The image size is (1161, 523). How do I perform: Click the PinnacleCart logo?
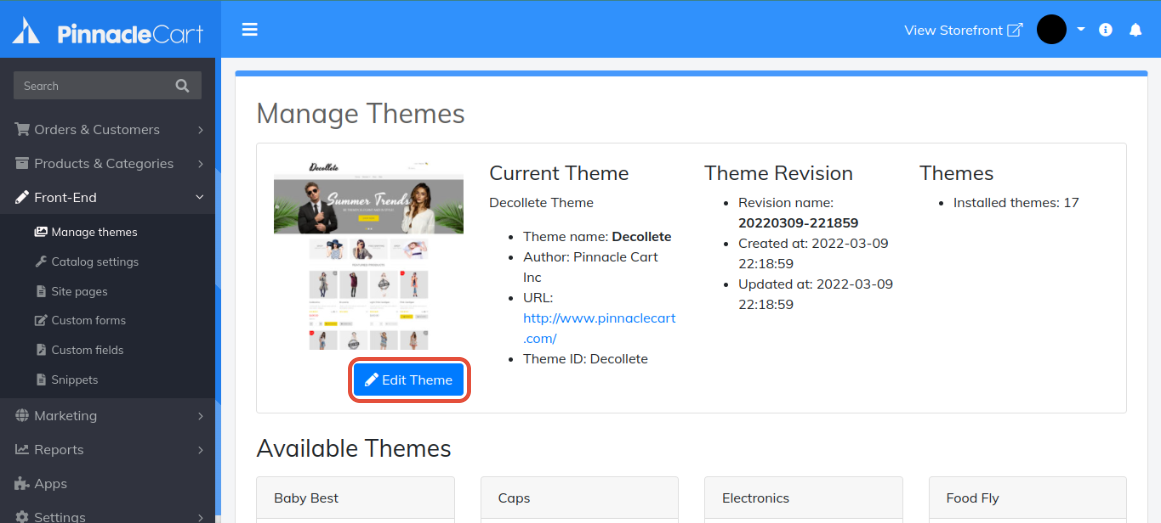[x=108, y=32]
